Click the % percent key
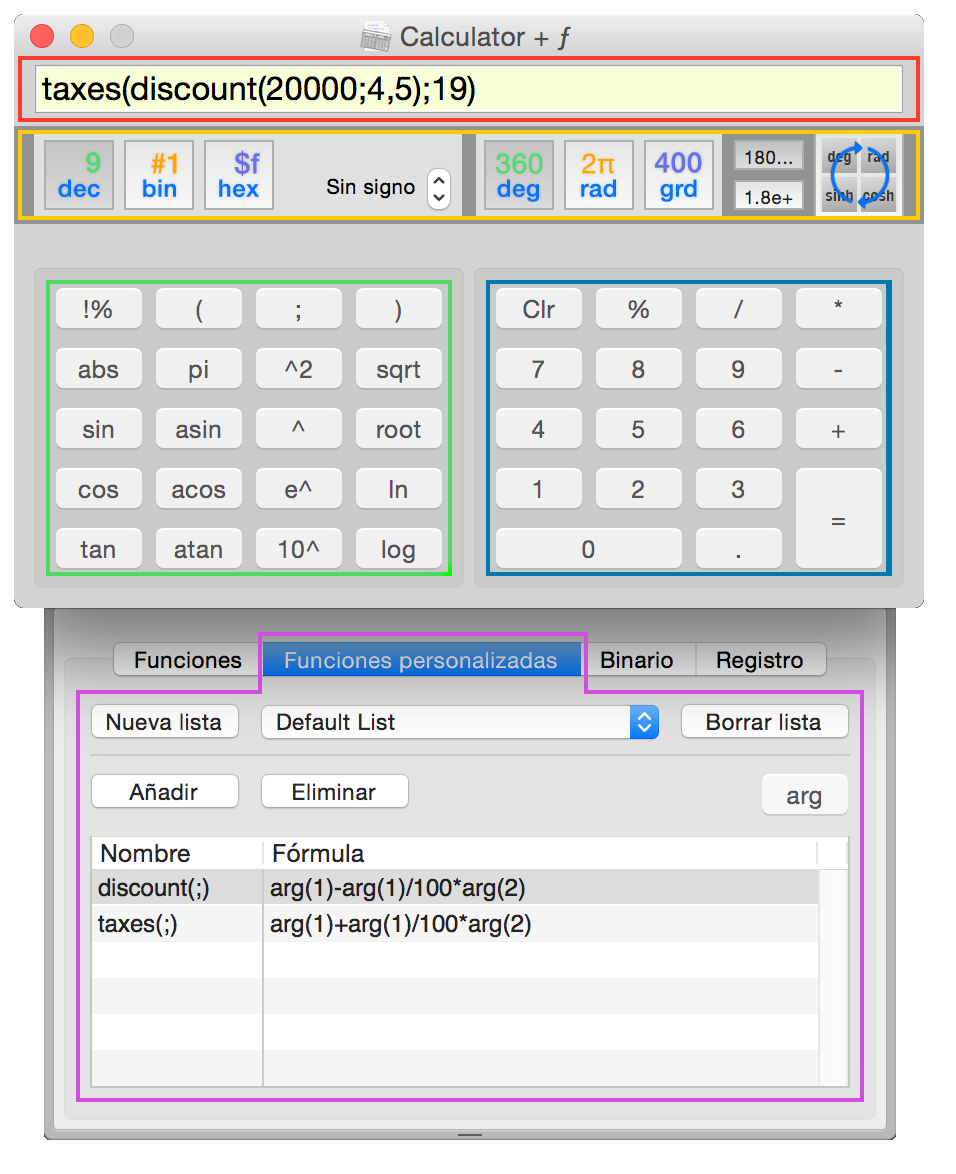956x1174 pixels. [639, 309]
